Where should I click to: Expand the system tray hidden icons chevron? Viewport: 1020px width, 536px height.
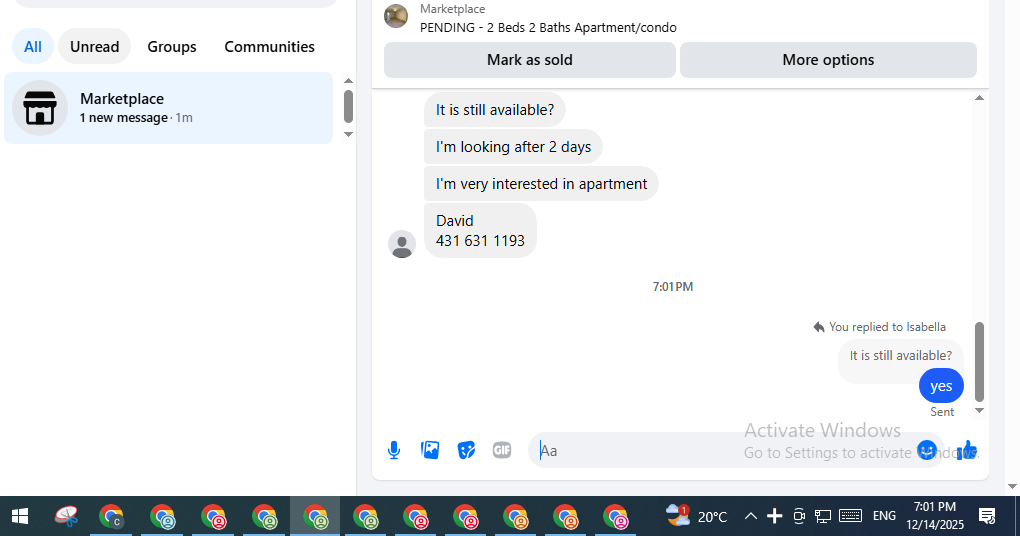pos(750,516)
